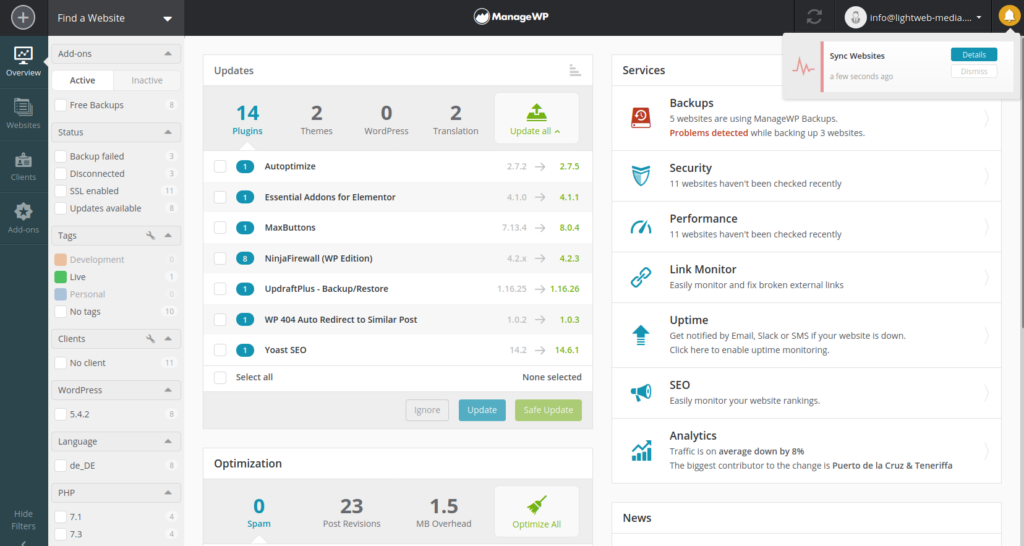Image resolution: width=1024 pixels, height=546 pixels.
Task: Tick the Updates available checkbox
Action: tap(61, 208)
